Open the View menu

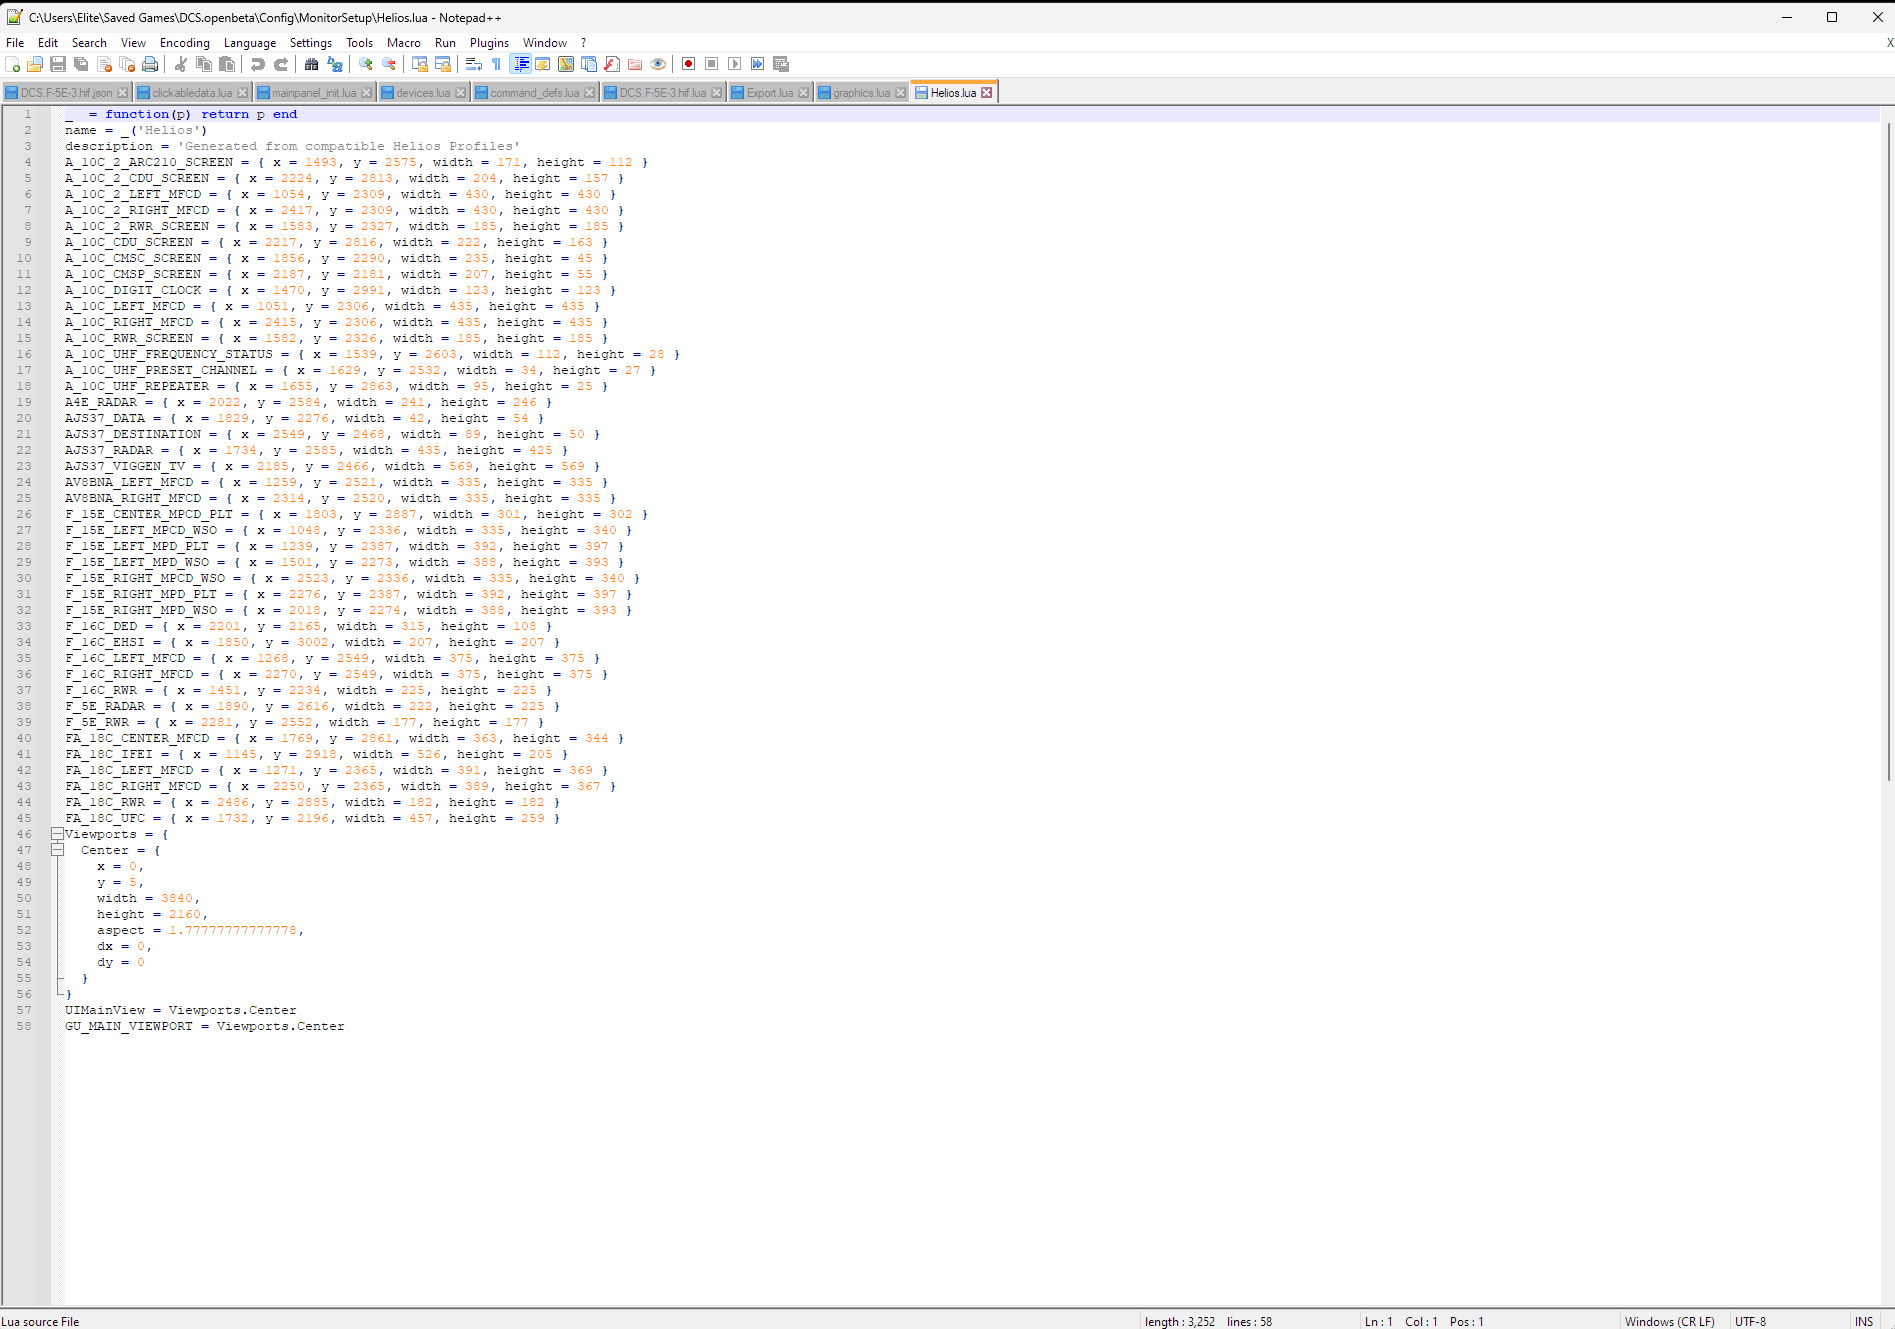tap(133, 43)
